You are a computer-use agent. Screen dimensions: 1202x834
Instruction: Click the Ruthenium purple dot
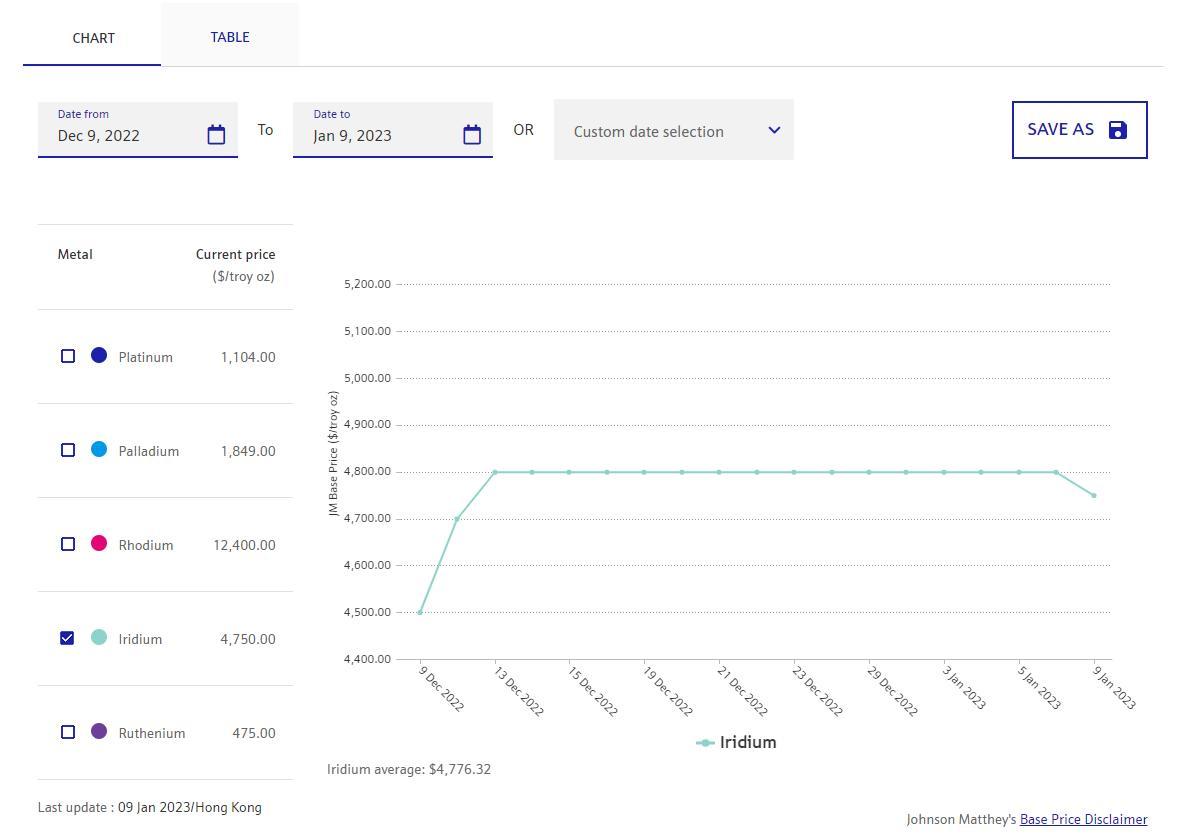[x=99, y=731]
